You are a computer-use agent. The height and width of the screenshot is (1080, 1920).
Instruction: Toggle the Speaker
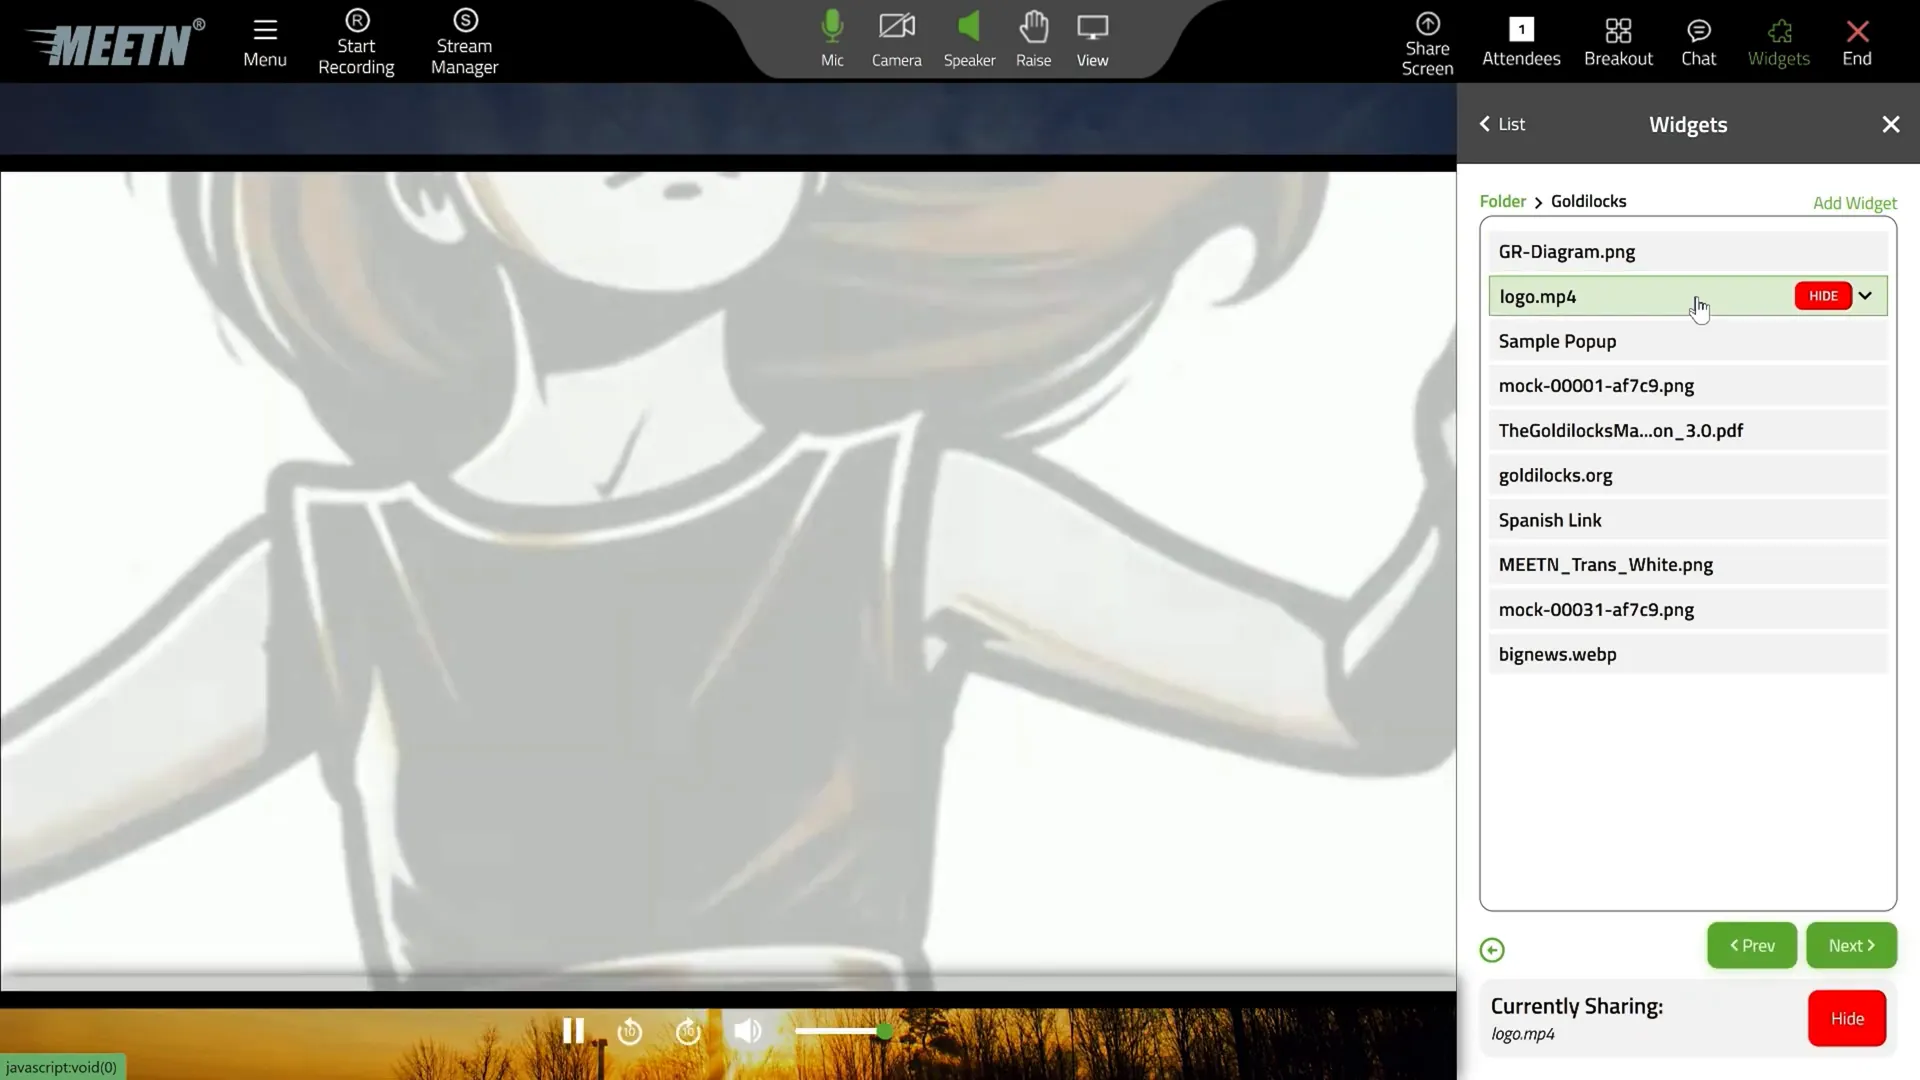[969, 40]
